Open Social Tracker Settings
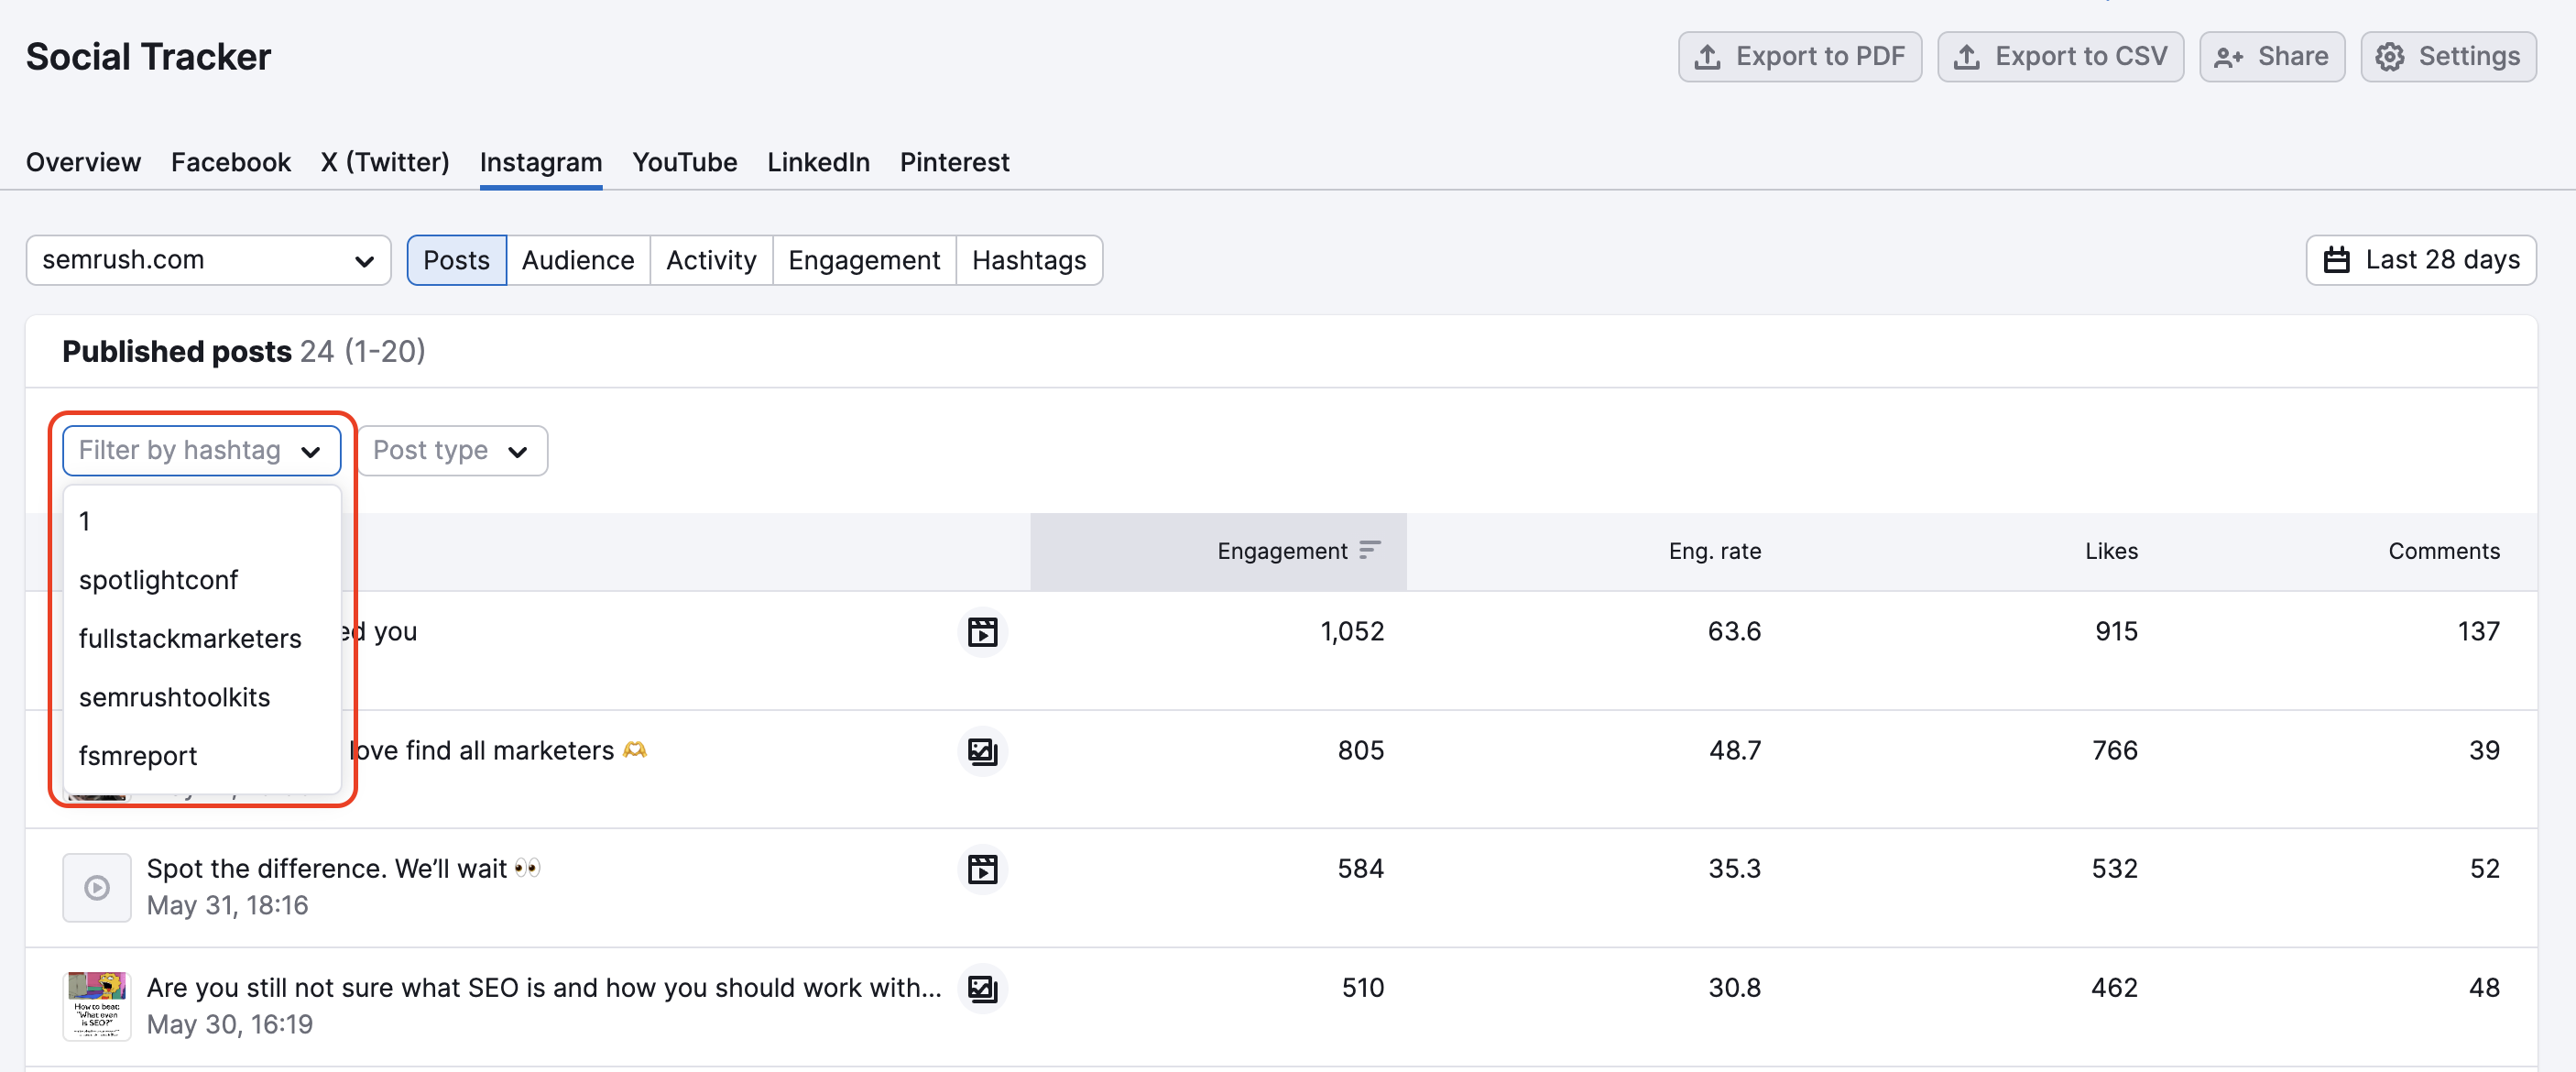2576x1072 pixels. pos(2448,57)
